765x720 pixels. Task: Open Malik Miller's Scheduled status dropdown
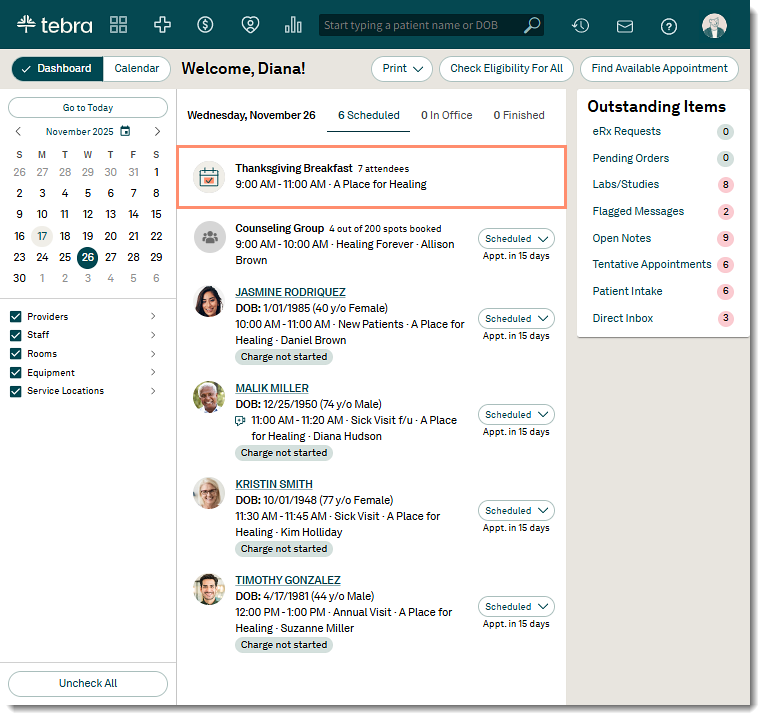click(x=516, y=415)
